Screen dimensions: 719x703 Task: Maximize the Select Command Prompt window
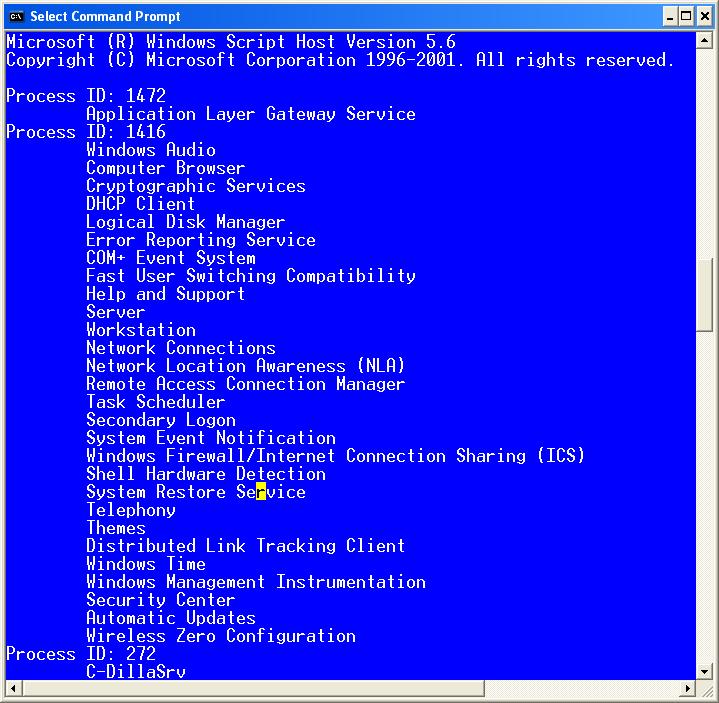[x=686, y=17]
